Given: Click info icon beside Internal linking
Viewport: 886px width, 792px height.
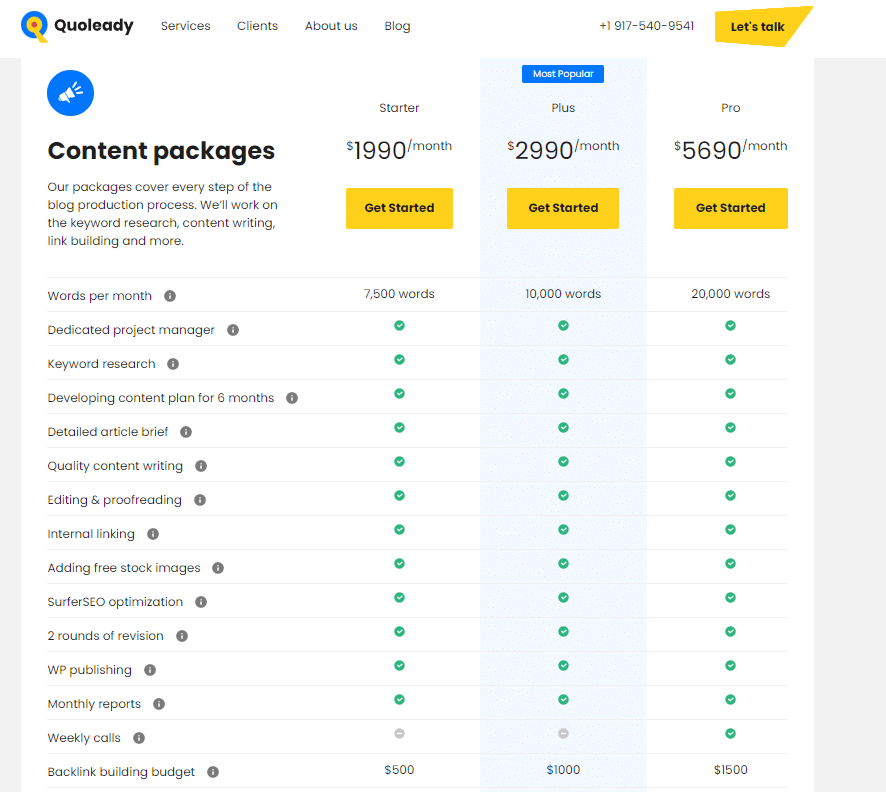Looking at the screenshot, I should pos(154,534).
